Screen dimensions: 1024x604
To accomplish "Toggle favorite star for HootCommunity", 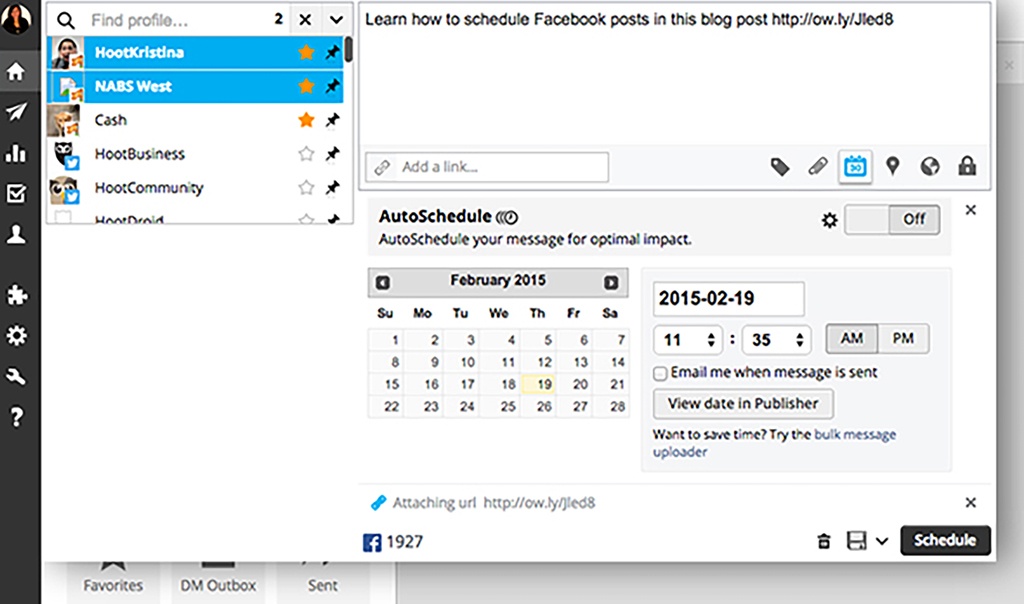I will point(306,187).
